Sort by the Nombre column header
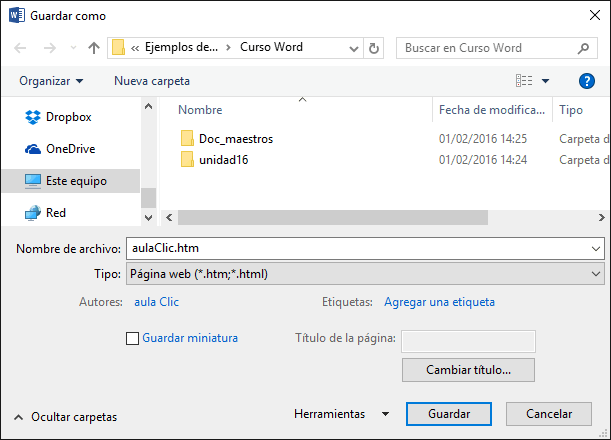The width and height of the screenshot is (611, 440). pos(200,110)
